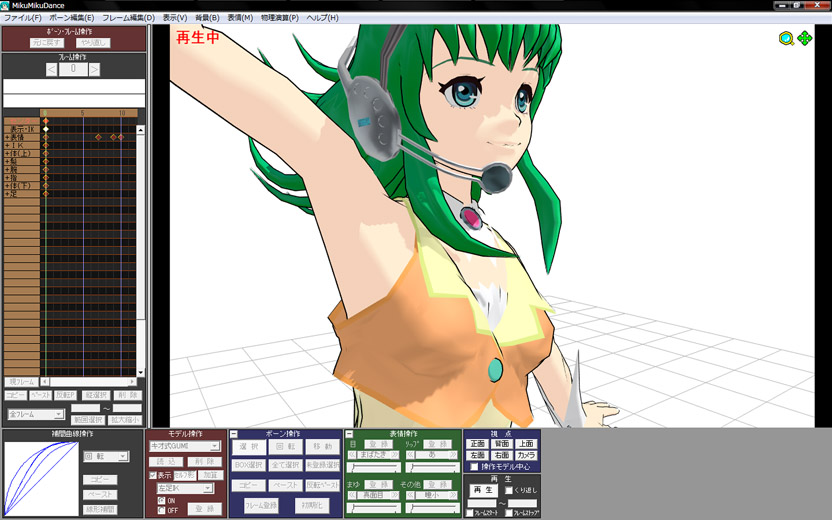The image size is (832, 520).
Task: Click previous lip morph « arrow beside あ
Action: 411,455
